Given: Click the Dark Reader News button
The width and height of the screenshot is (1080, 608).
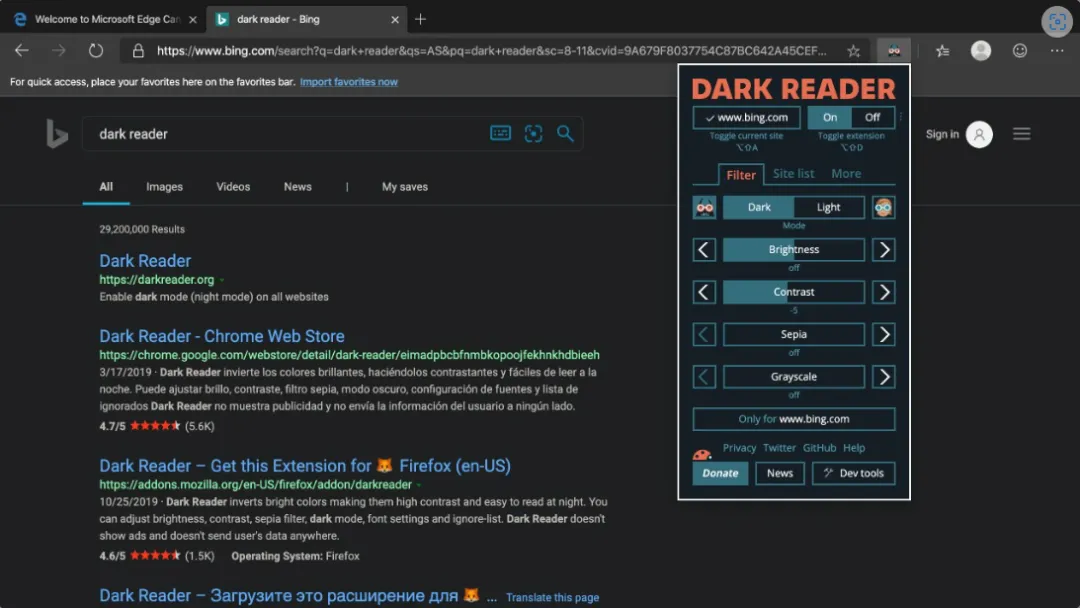Looking at the screenshot, I should point(780,473).
